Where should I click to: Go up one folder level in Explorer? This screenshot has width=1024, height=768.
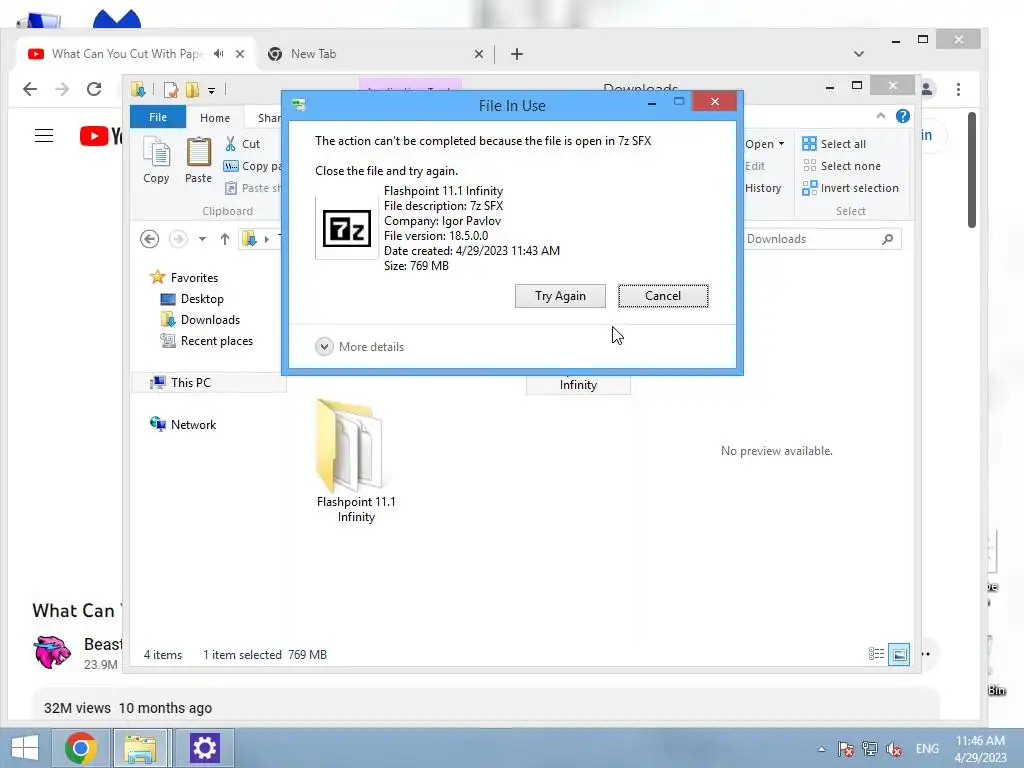tap(225, 239)
